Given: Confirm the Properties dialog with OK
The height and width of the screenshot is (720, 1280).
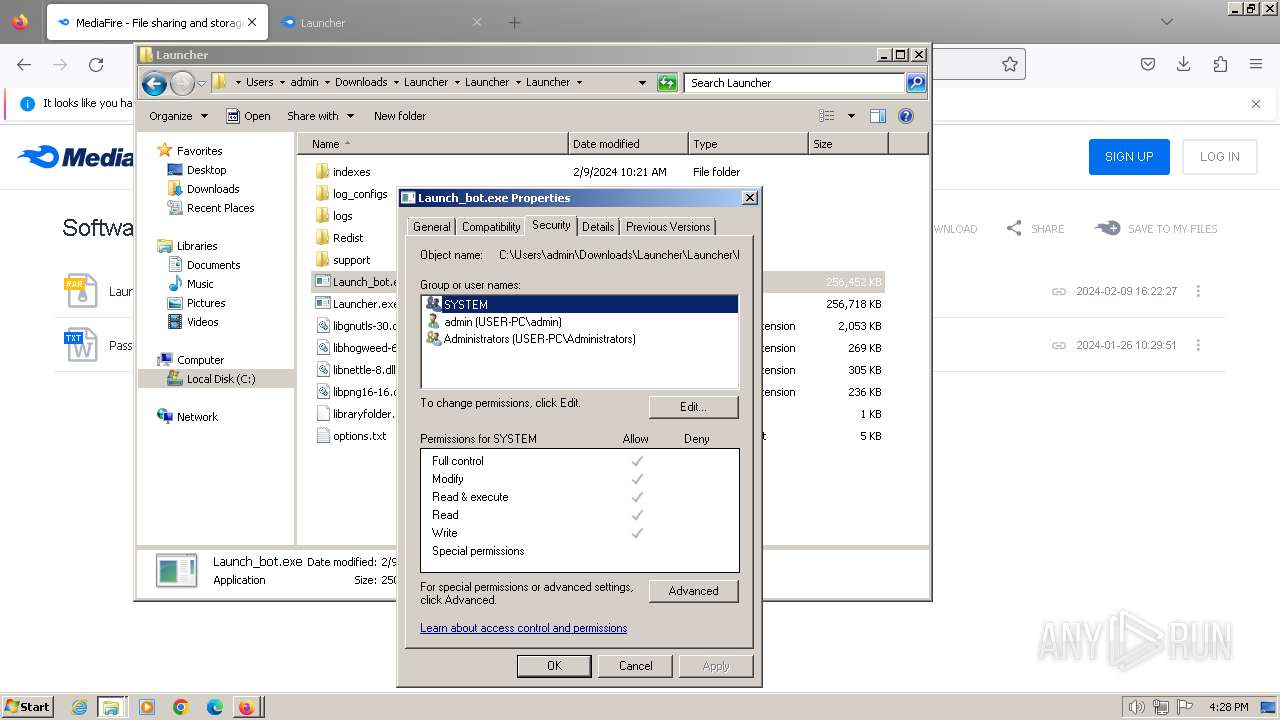Looking at the screenshot, I should 554,666.
